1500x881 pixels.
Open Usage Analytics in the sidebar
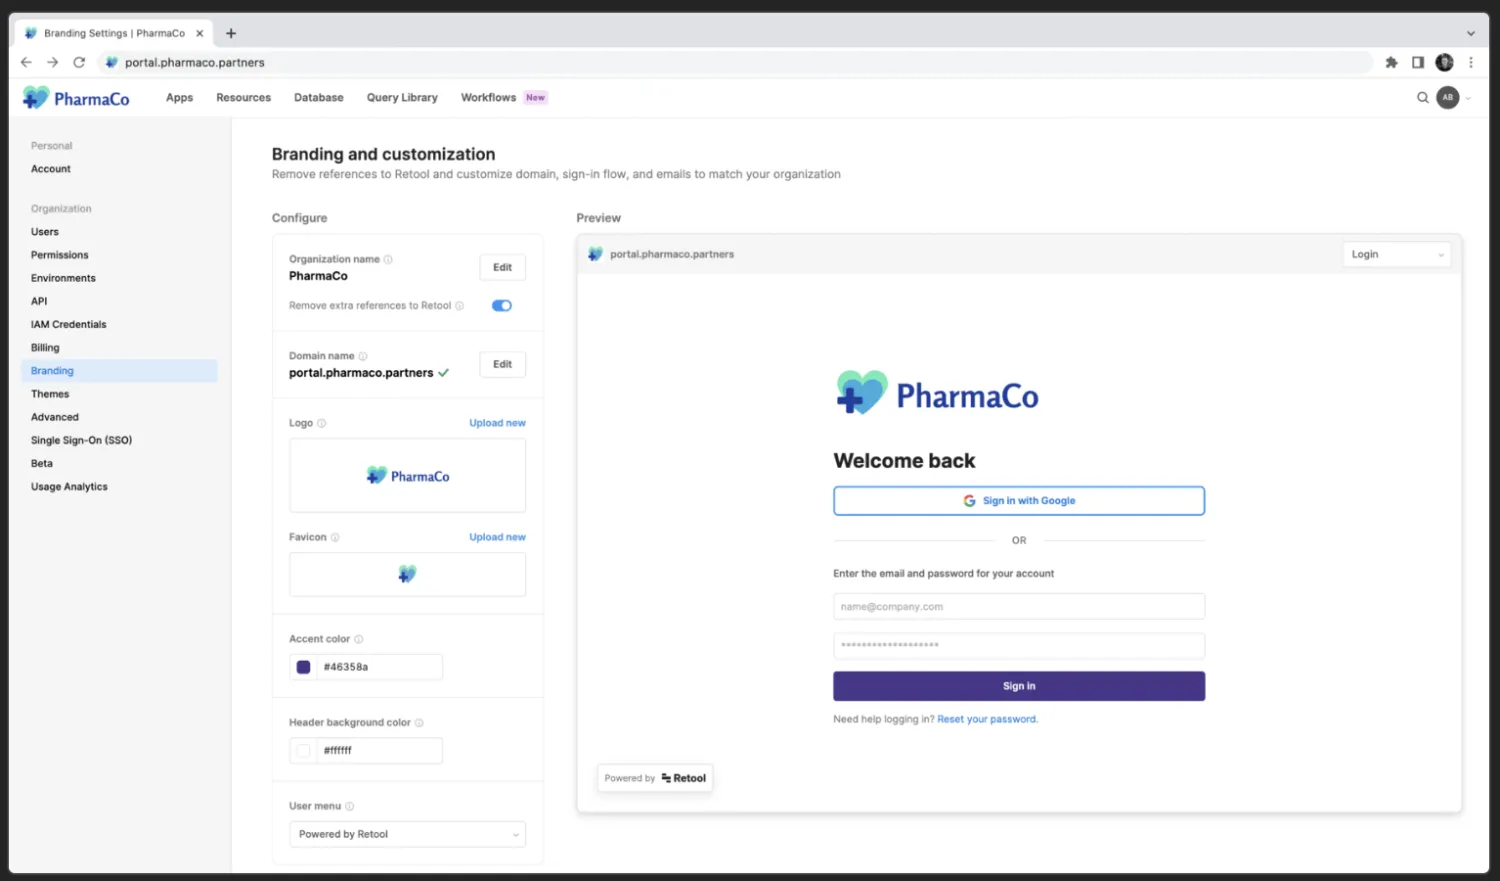69,487
